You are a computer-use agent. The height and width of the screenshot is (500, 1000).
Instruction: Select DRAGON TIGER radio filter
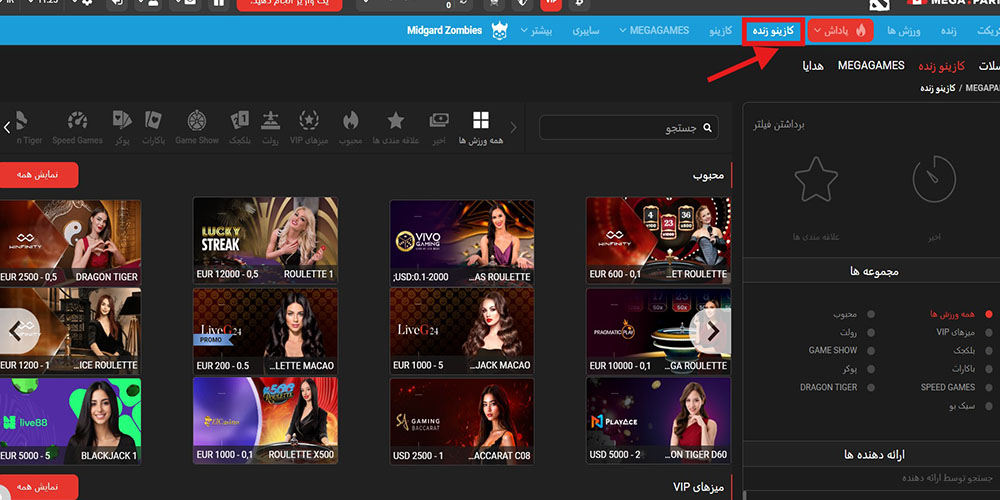pos(871,387)
